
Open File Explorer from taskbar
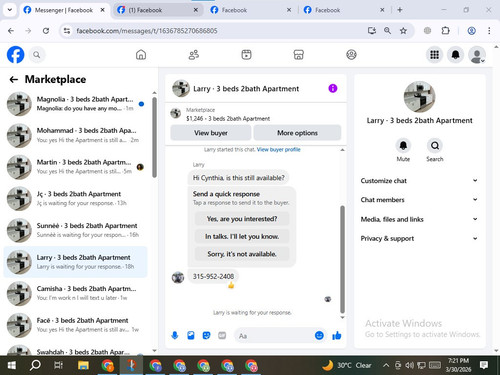pos(83,365)
